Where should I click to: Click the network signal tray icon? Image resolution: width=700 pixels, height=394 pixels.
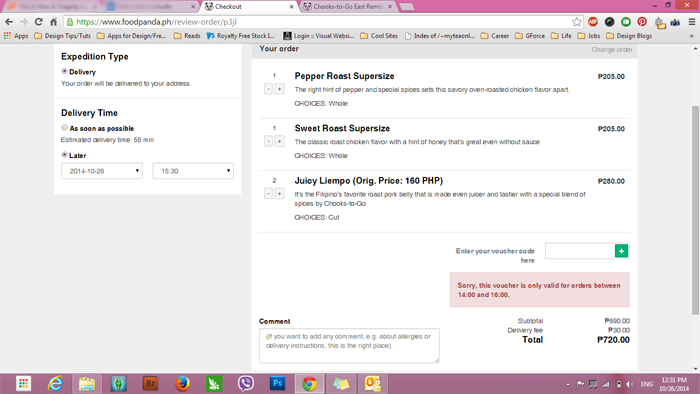click(x=606, y=384)
